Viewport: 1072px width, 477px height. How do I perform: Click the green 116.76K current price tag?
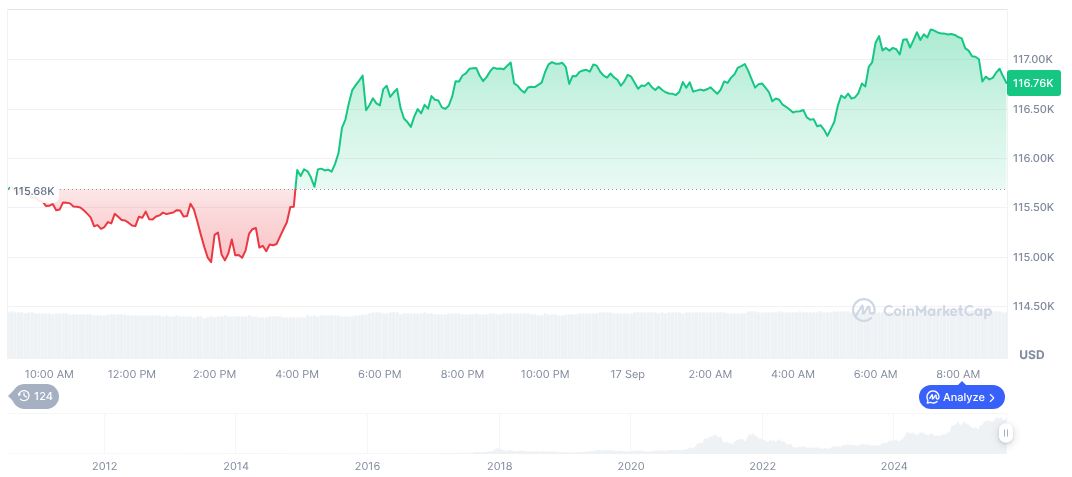click(1035, 84)
